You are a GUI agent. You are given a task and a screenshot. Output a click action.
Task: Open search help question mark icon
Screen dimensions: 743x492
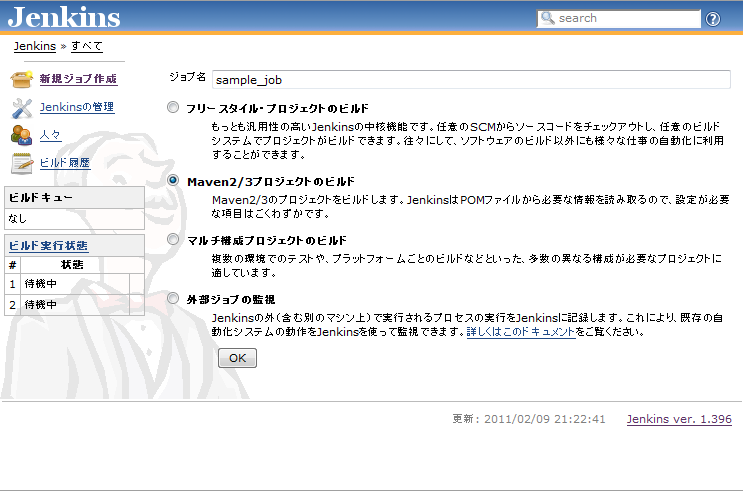(713, 19)
